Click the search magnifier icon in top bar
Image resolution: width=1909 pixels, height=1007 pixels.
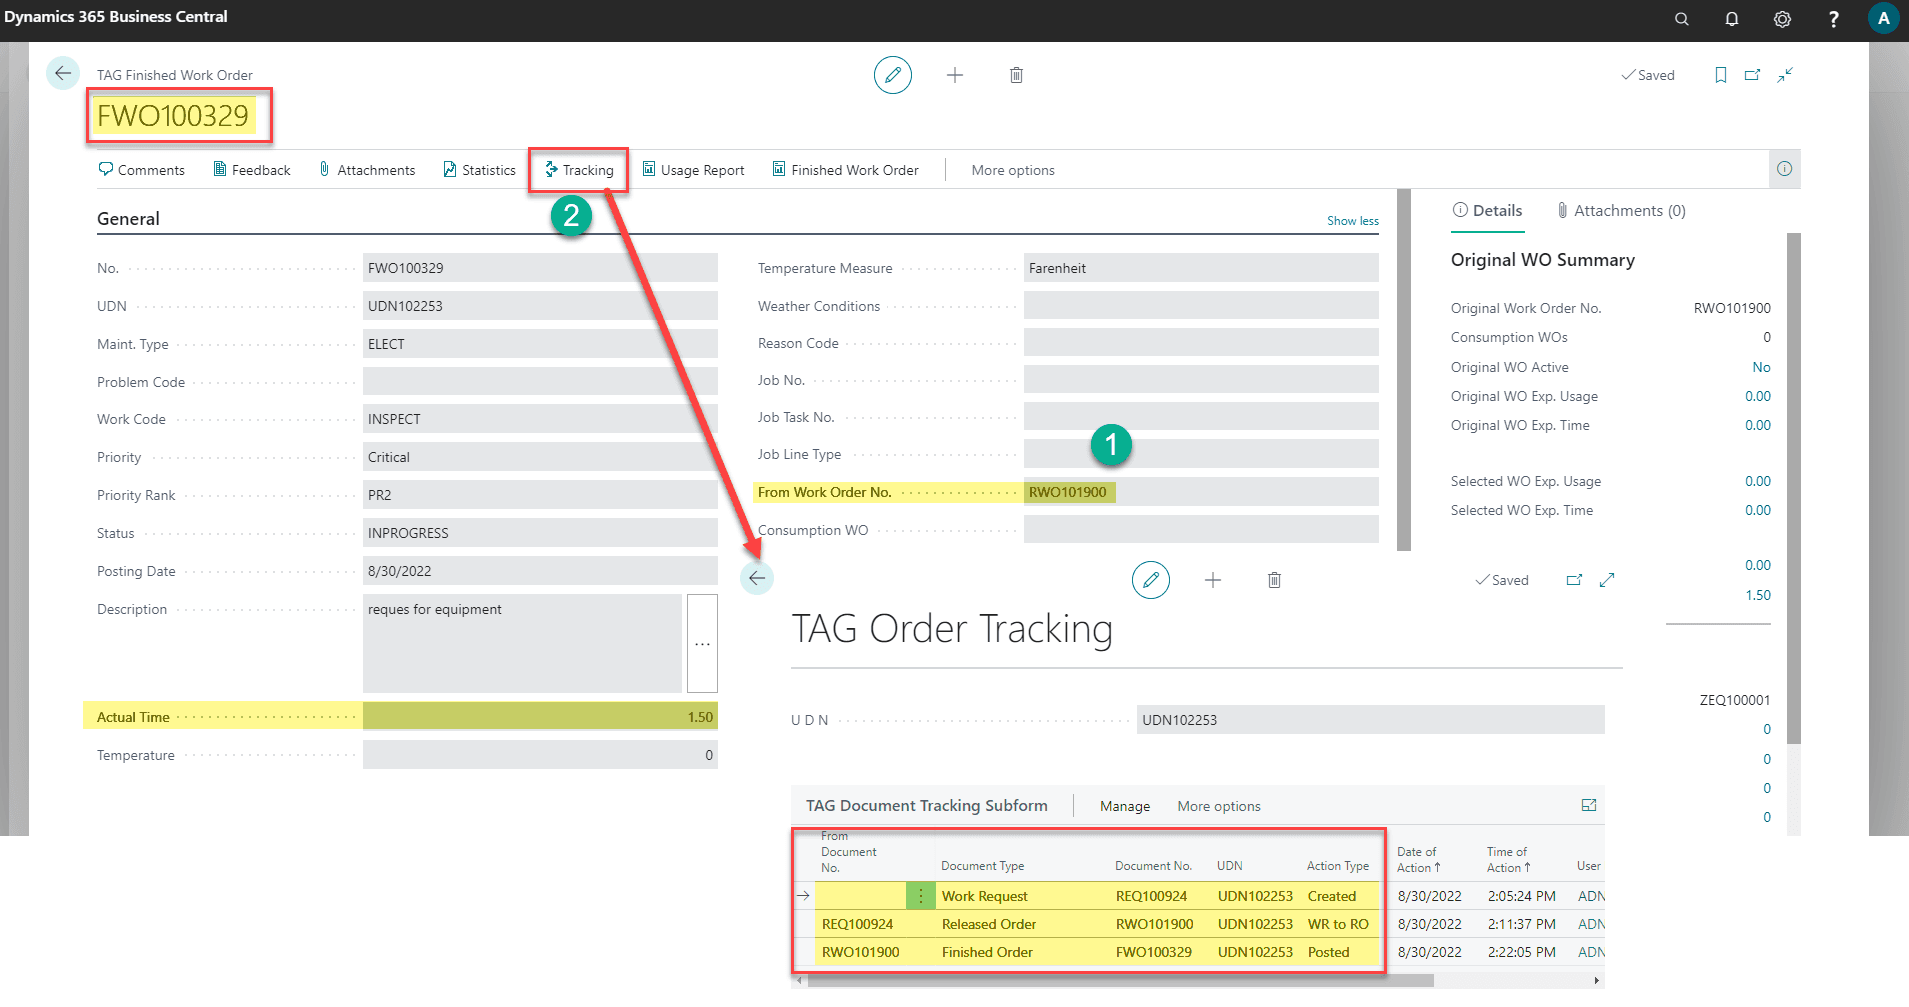(x=1682, y=19)
